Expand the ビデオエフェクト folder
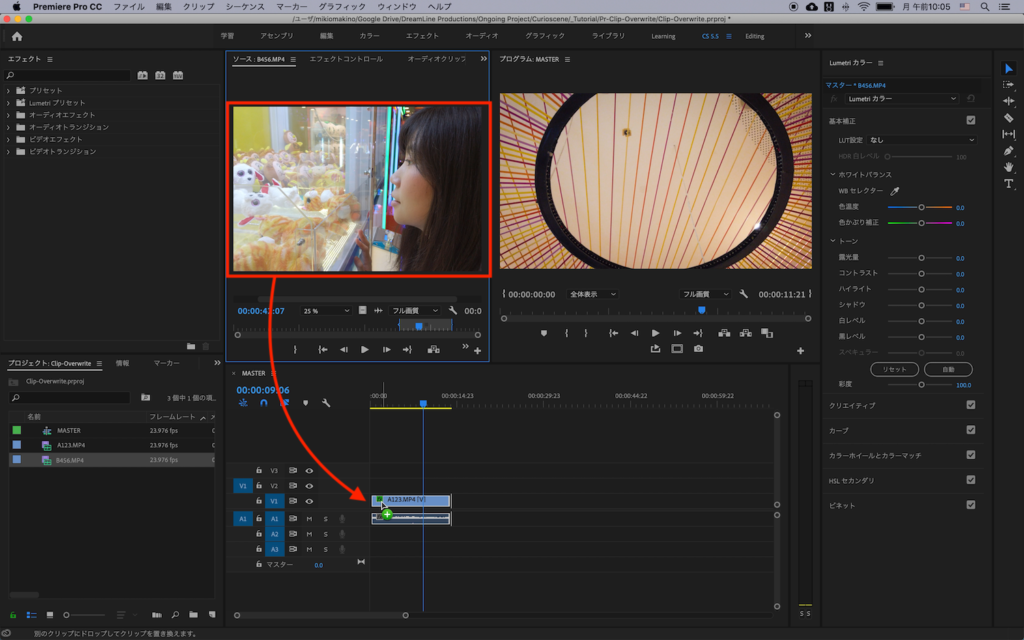This screenshot has width=1024, height=640. pyautogui.click(x=9, y=139)
